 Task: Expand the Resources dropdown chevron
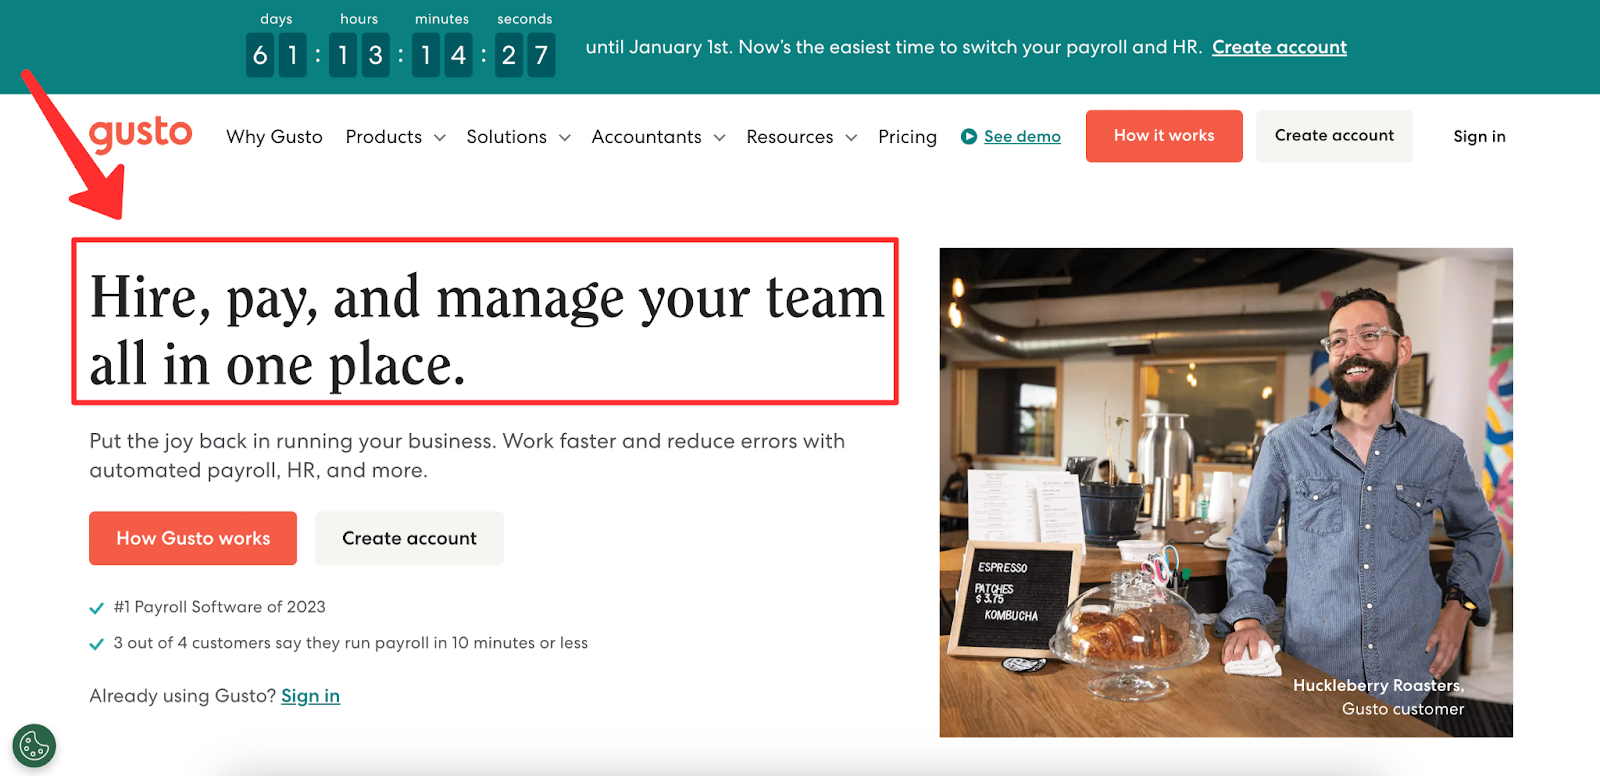851,138
